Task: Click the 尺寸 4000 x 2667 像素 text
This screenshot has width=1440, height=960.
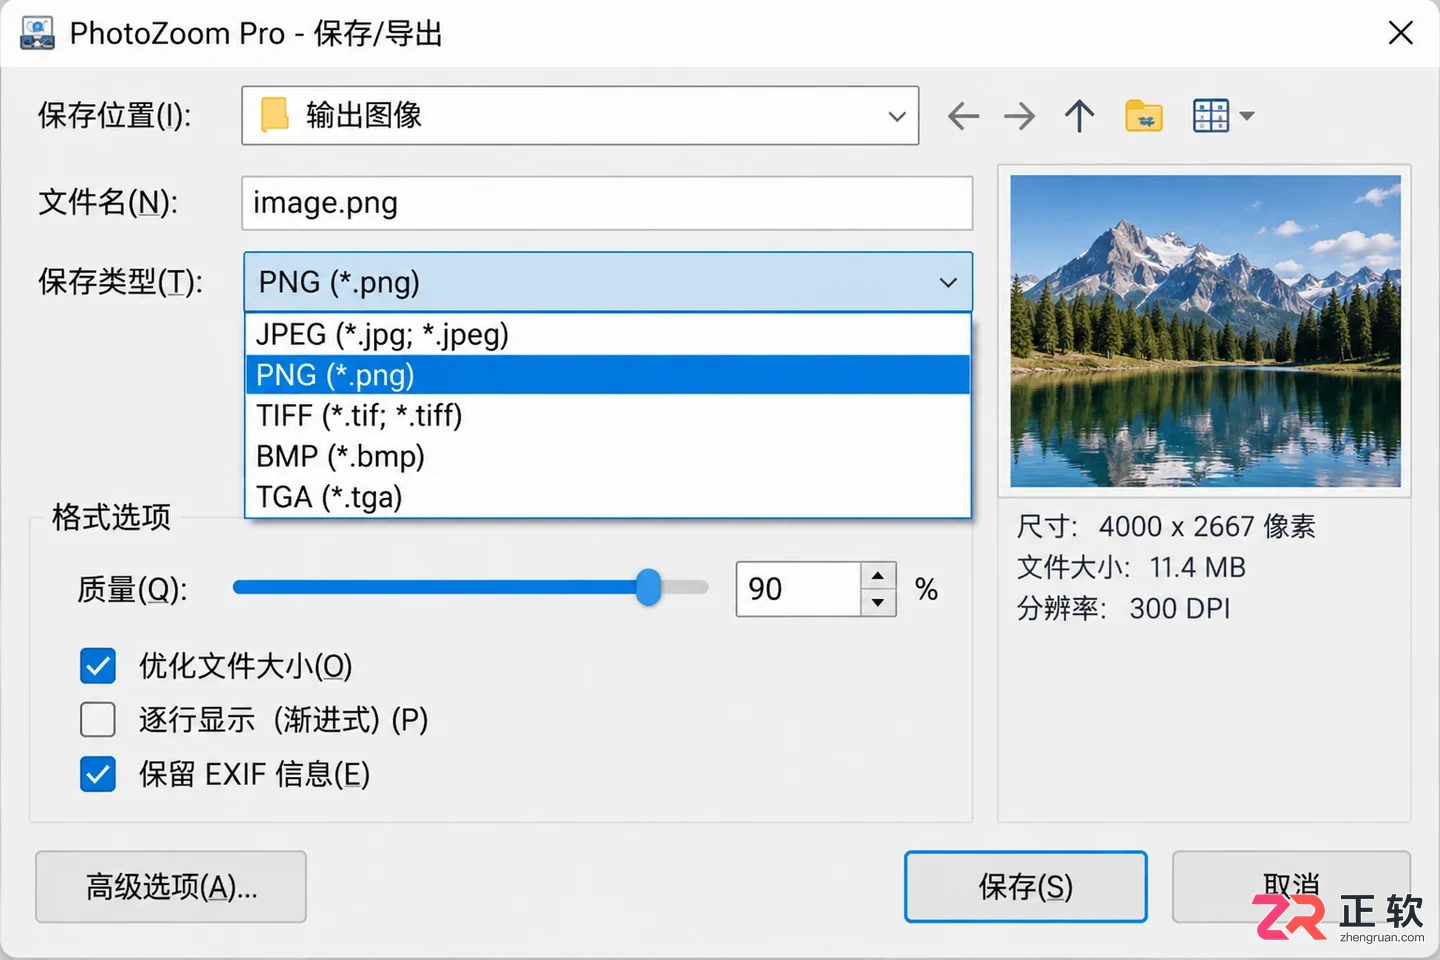Action: (x=1166, y=527)
